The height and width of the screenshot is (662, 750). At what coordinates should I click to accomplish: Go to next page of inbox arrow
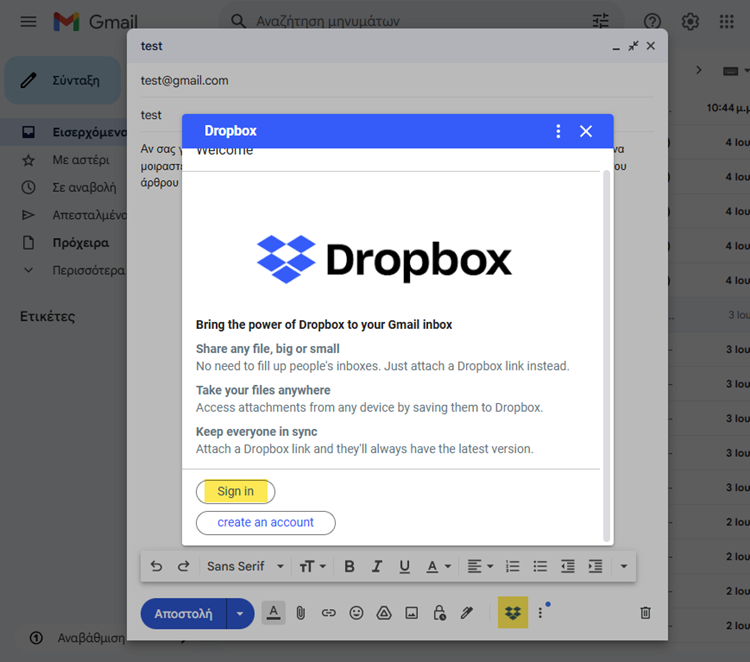coord(699,70)
